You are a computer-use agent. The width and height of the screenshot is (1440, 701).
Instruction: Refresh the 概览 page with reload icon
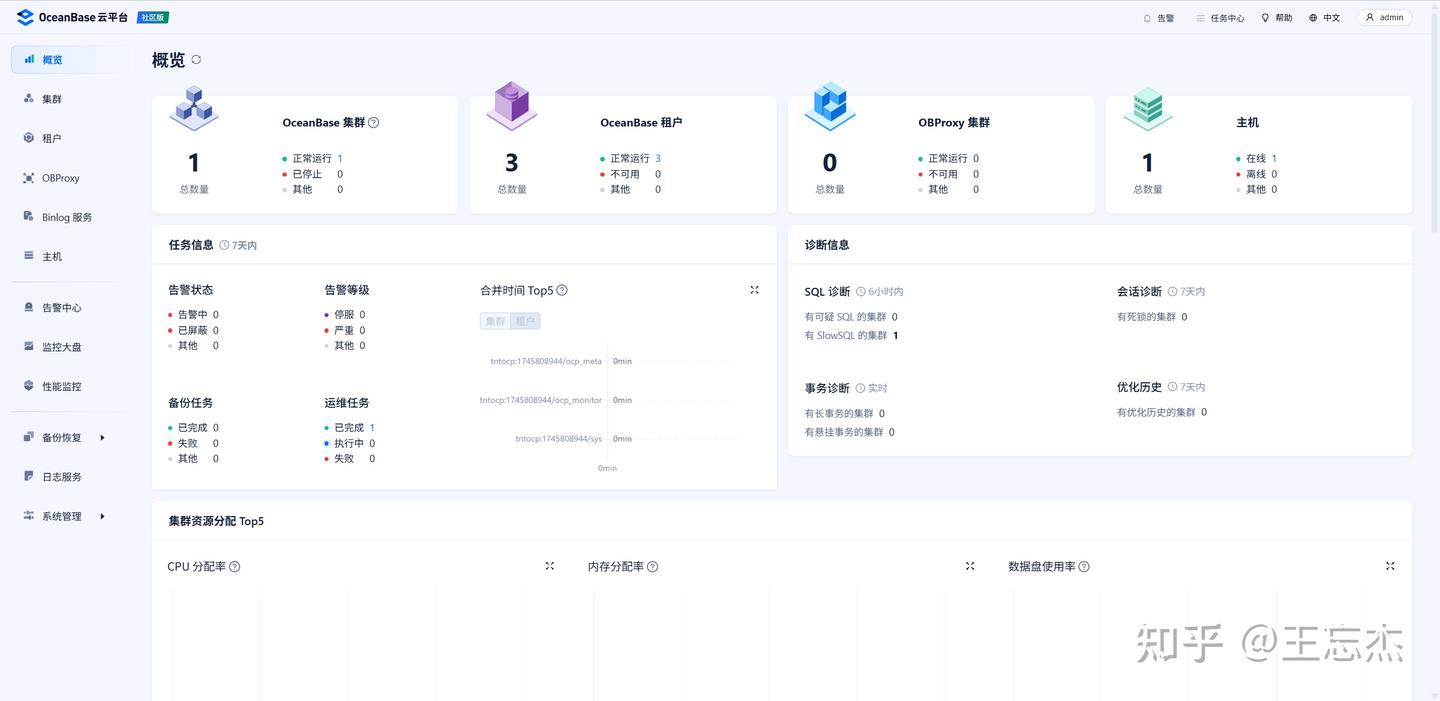(x=196, y=60)
